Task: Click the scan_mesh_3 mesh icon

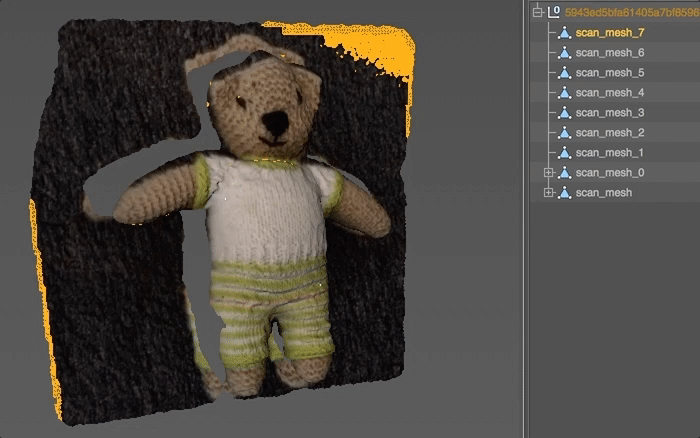Action: 564,113
